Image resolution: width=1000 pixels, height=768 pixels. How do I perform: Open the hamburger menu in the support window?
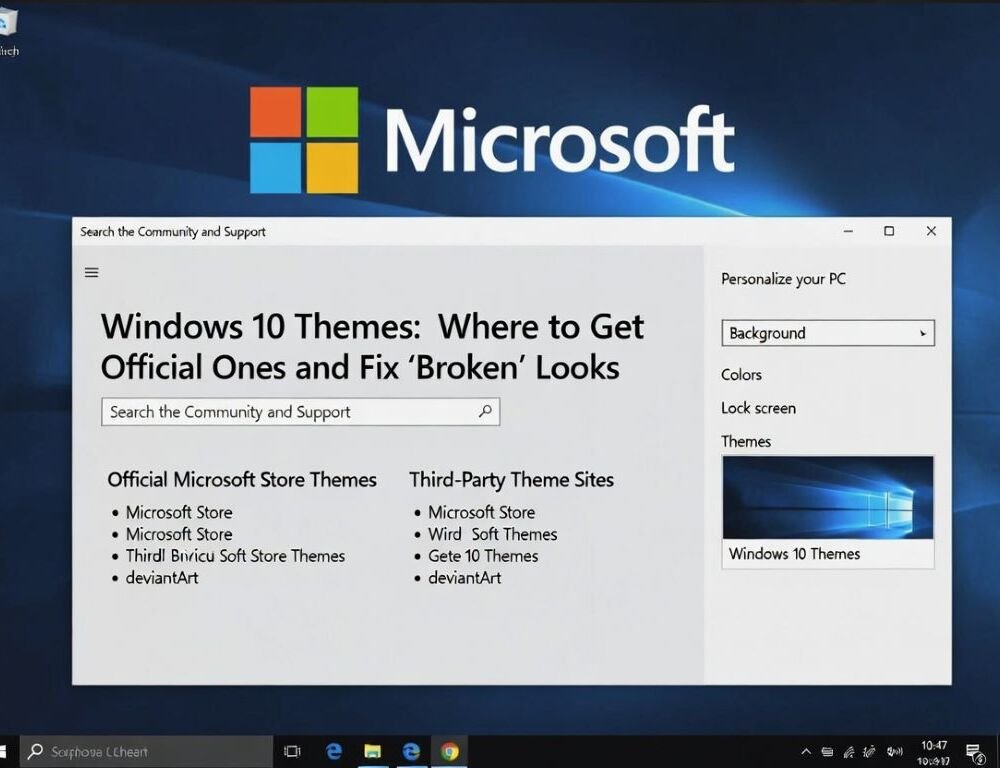(x=92, y=273)
